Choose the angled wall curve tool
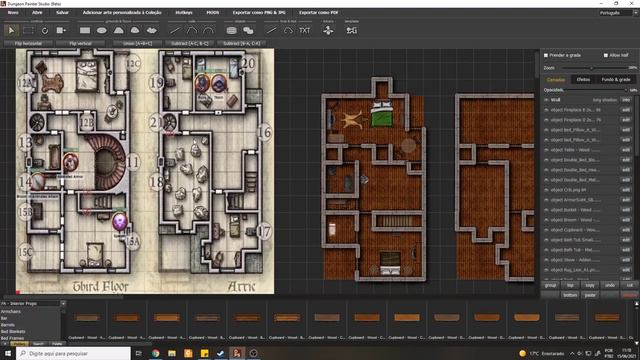This screenshot has height=360, width=640. 192,31
